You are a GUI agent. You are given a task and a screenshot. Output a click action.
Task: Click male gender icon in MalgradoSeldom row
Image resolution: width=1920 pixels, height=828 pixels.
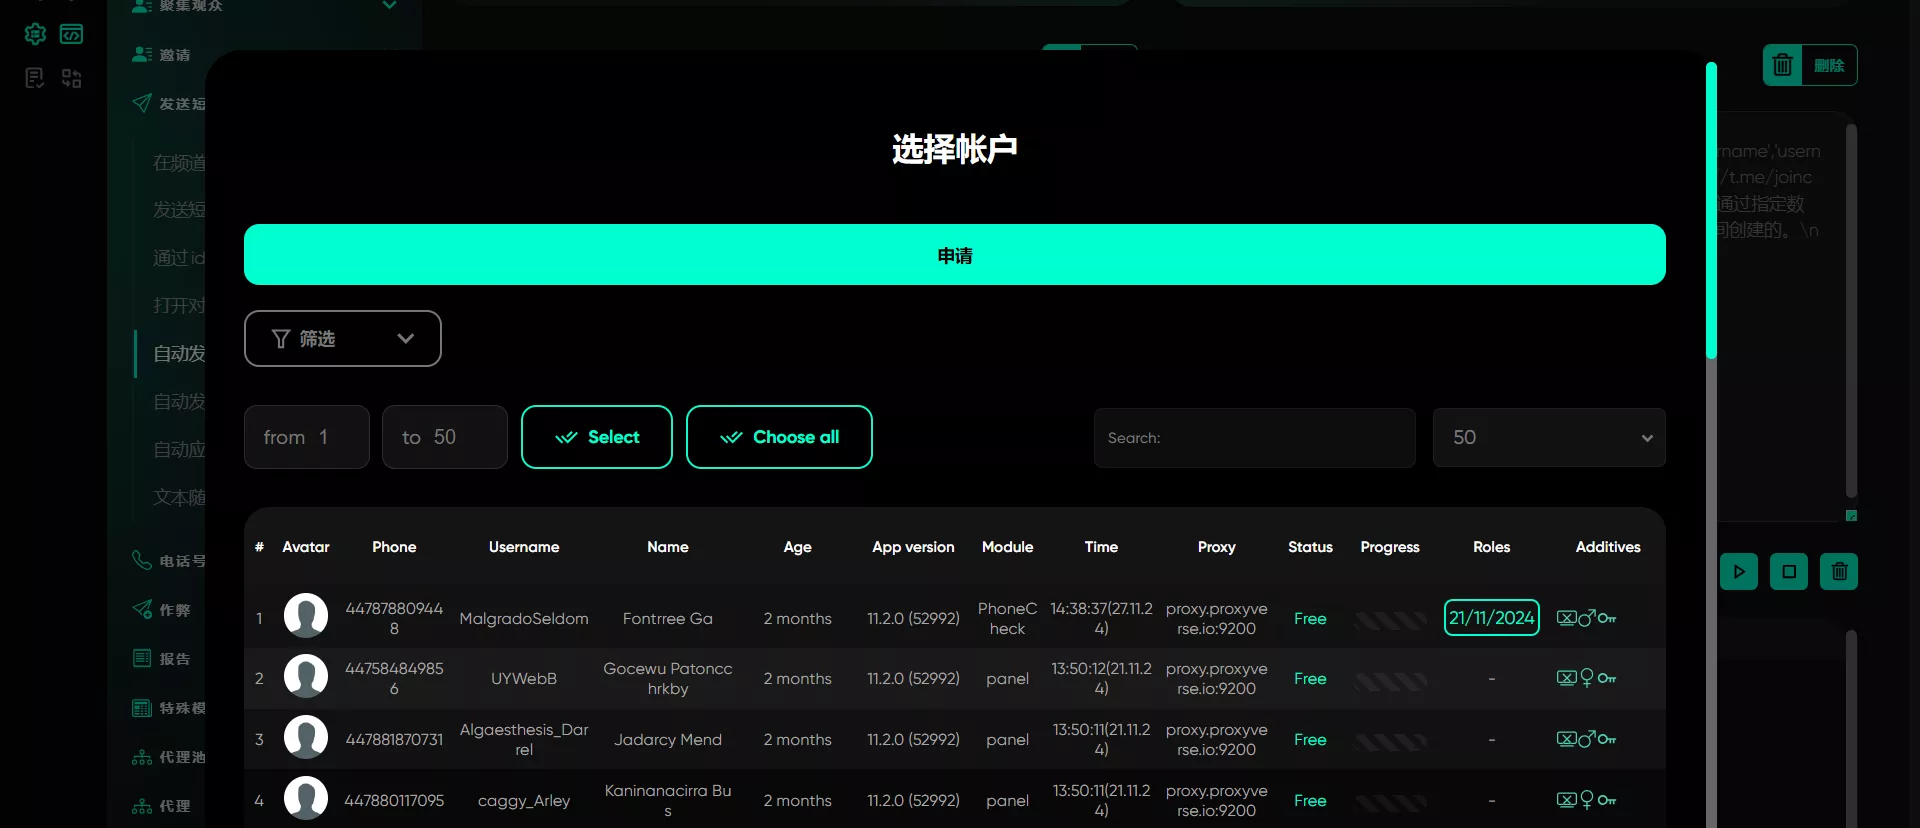click(x=1587, y=618)
